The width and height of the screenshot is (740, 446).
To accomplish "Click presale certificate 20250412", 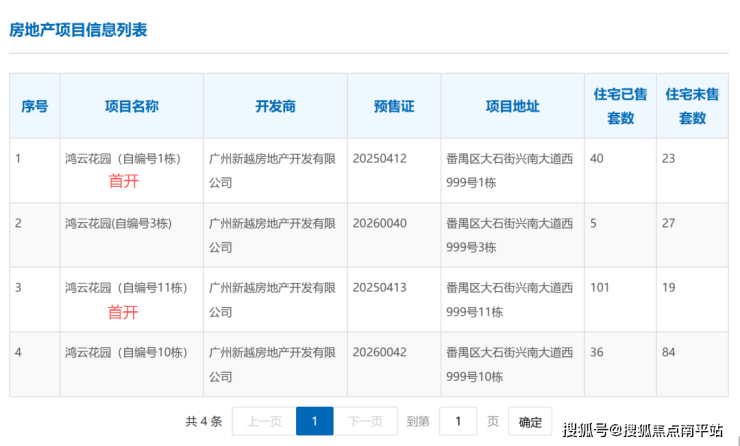I will pos(380,158).
